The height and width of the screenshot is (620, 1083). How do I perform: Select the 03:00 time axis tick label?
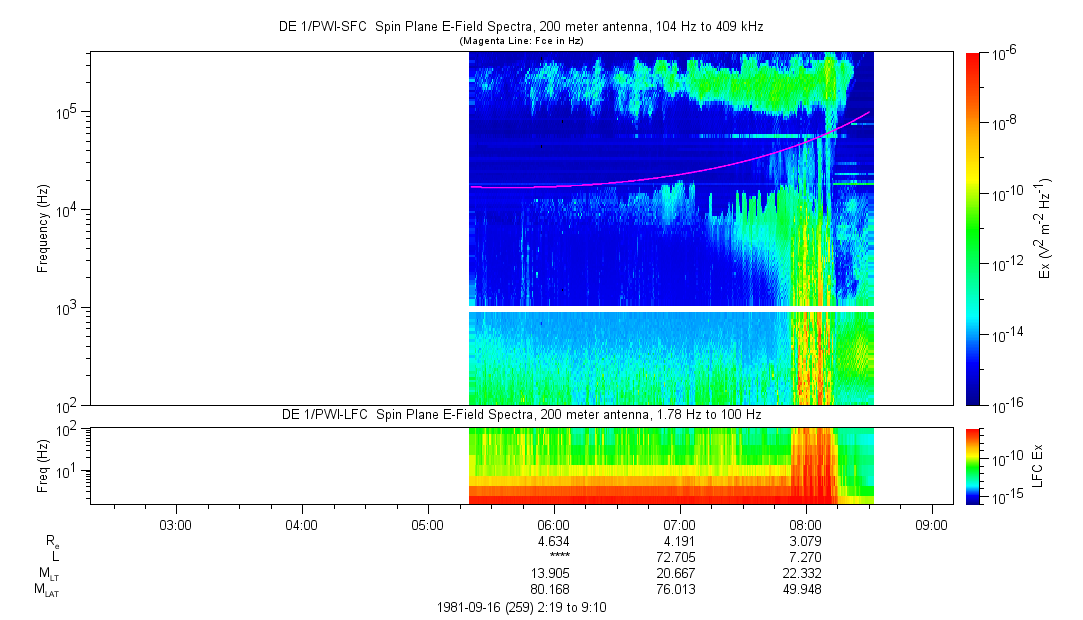[x=175, y=524]
